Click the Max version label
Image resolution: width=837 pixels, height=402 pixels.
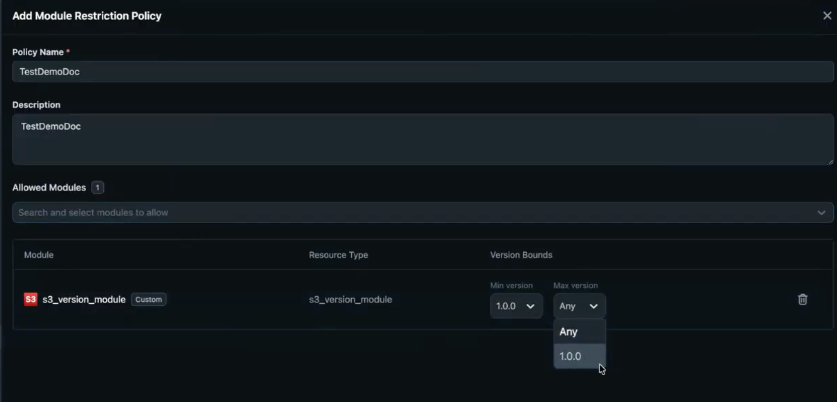click(x=575, y=286)
